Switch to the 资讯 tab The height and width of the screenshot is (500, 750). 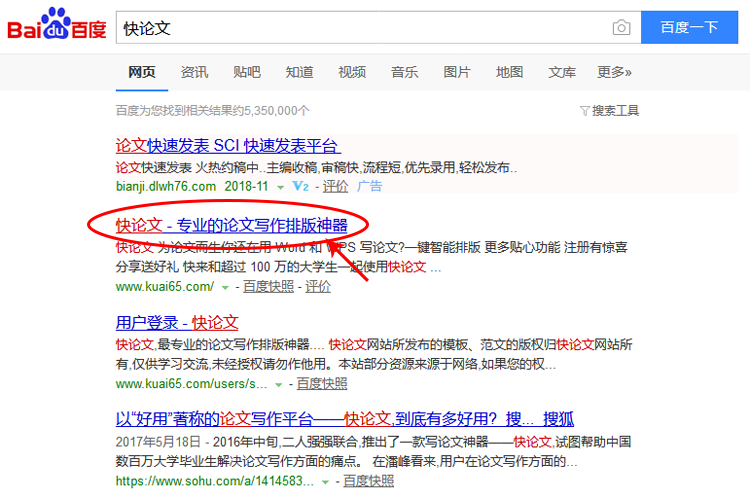pyautogui.click(x=194, y=72)
